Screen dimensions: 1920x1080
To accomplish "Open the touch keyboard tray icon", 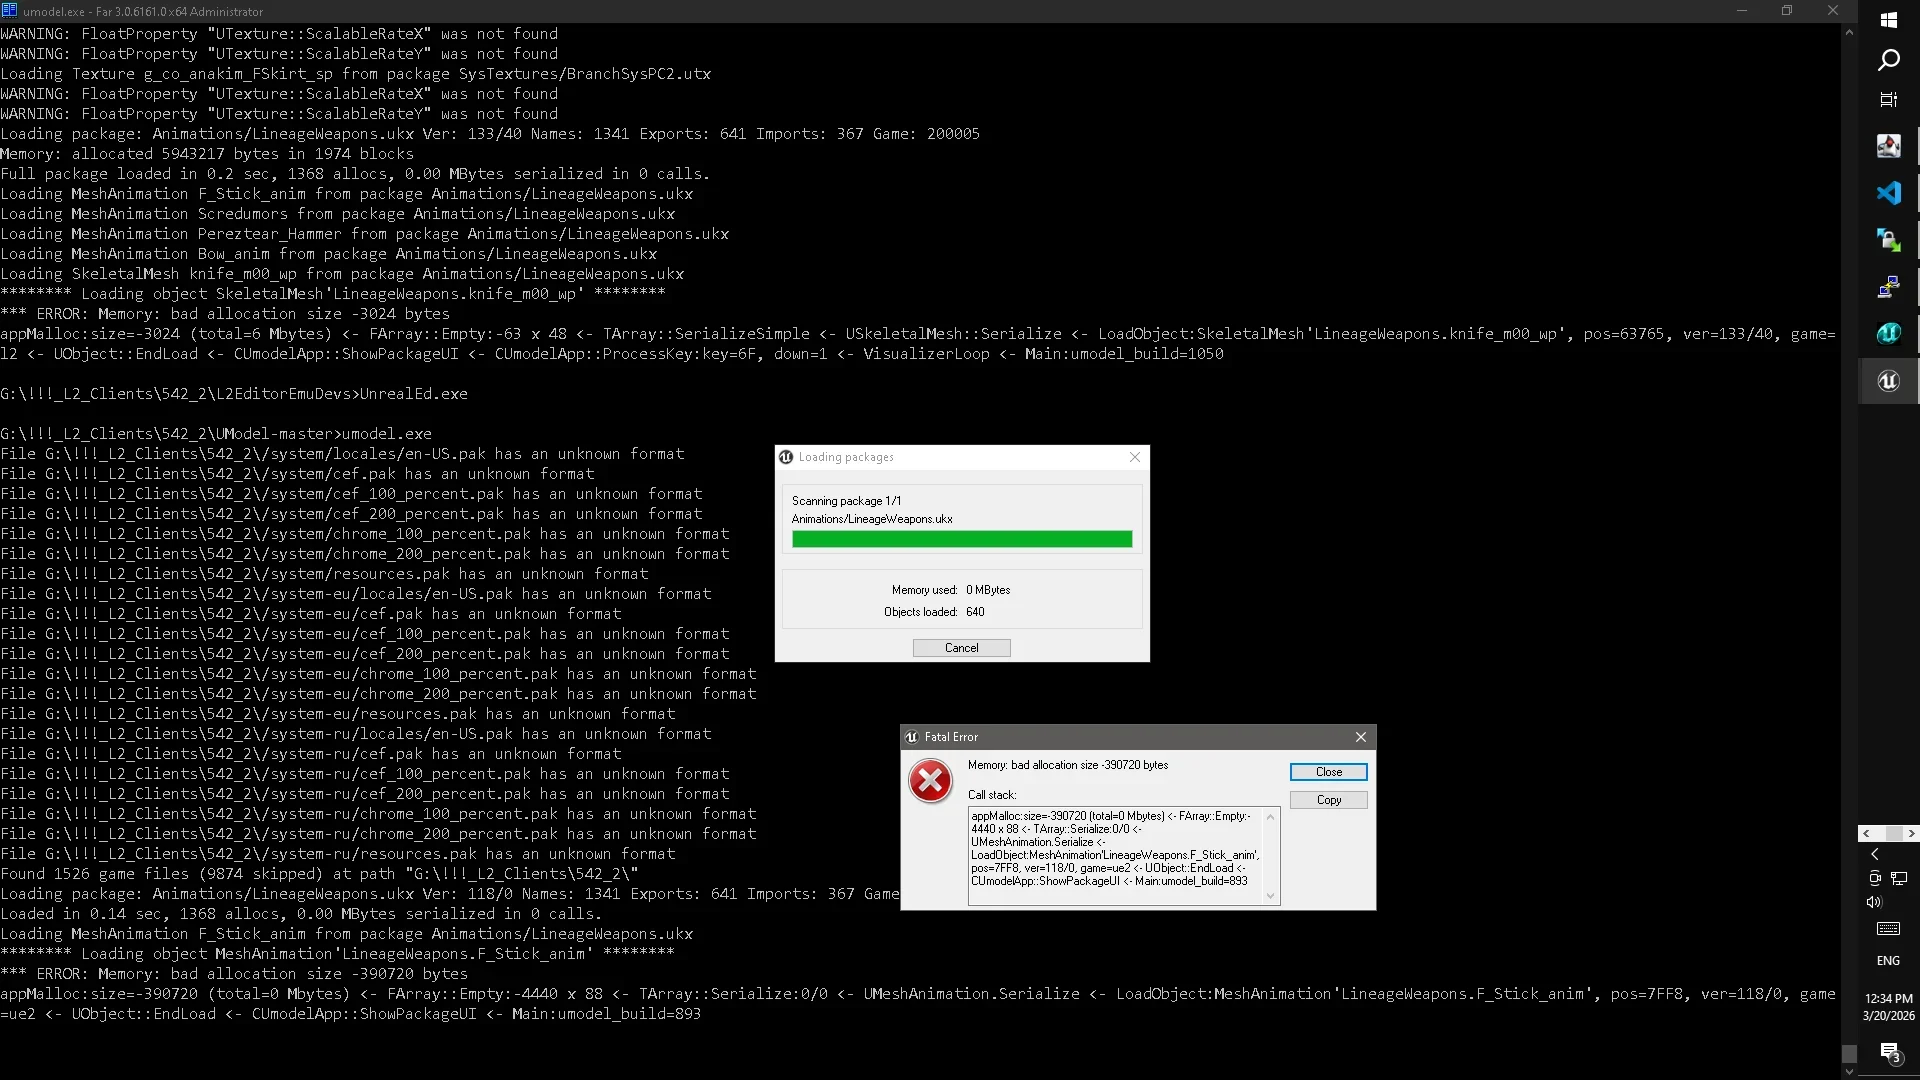I will 1888,929.
